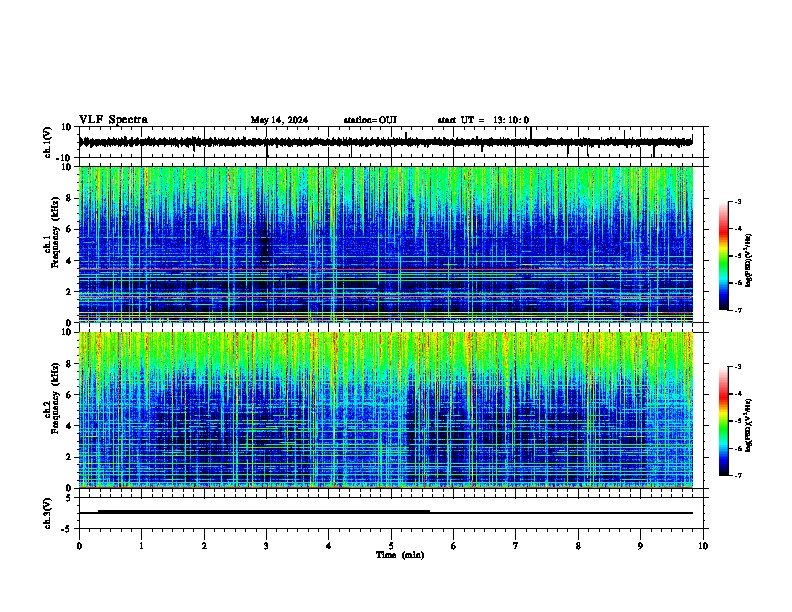Click the ch.1 spectrogram color scale bar

pos(724,256)
